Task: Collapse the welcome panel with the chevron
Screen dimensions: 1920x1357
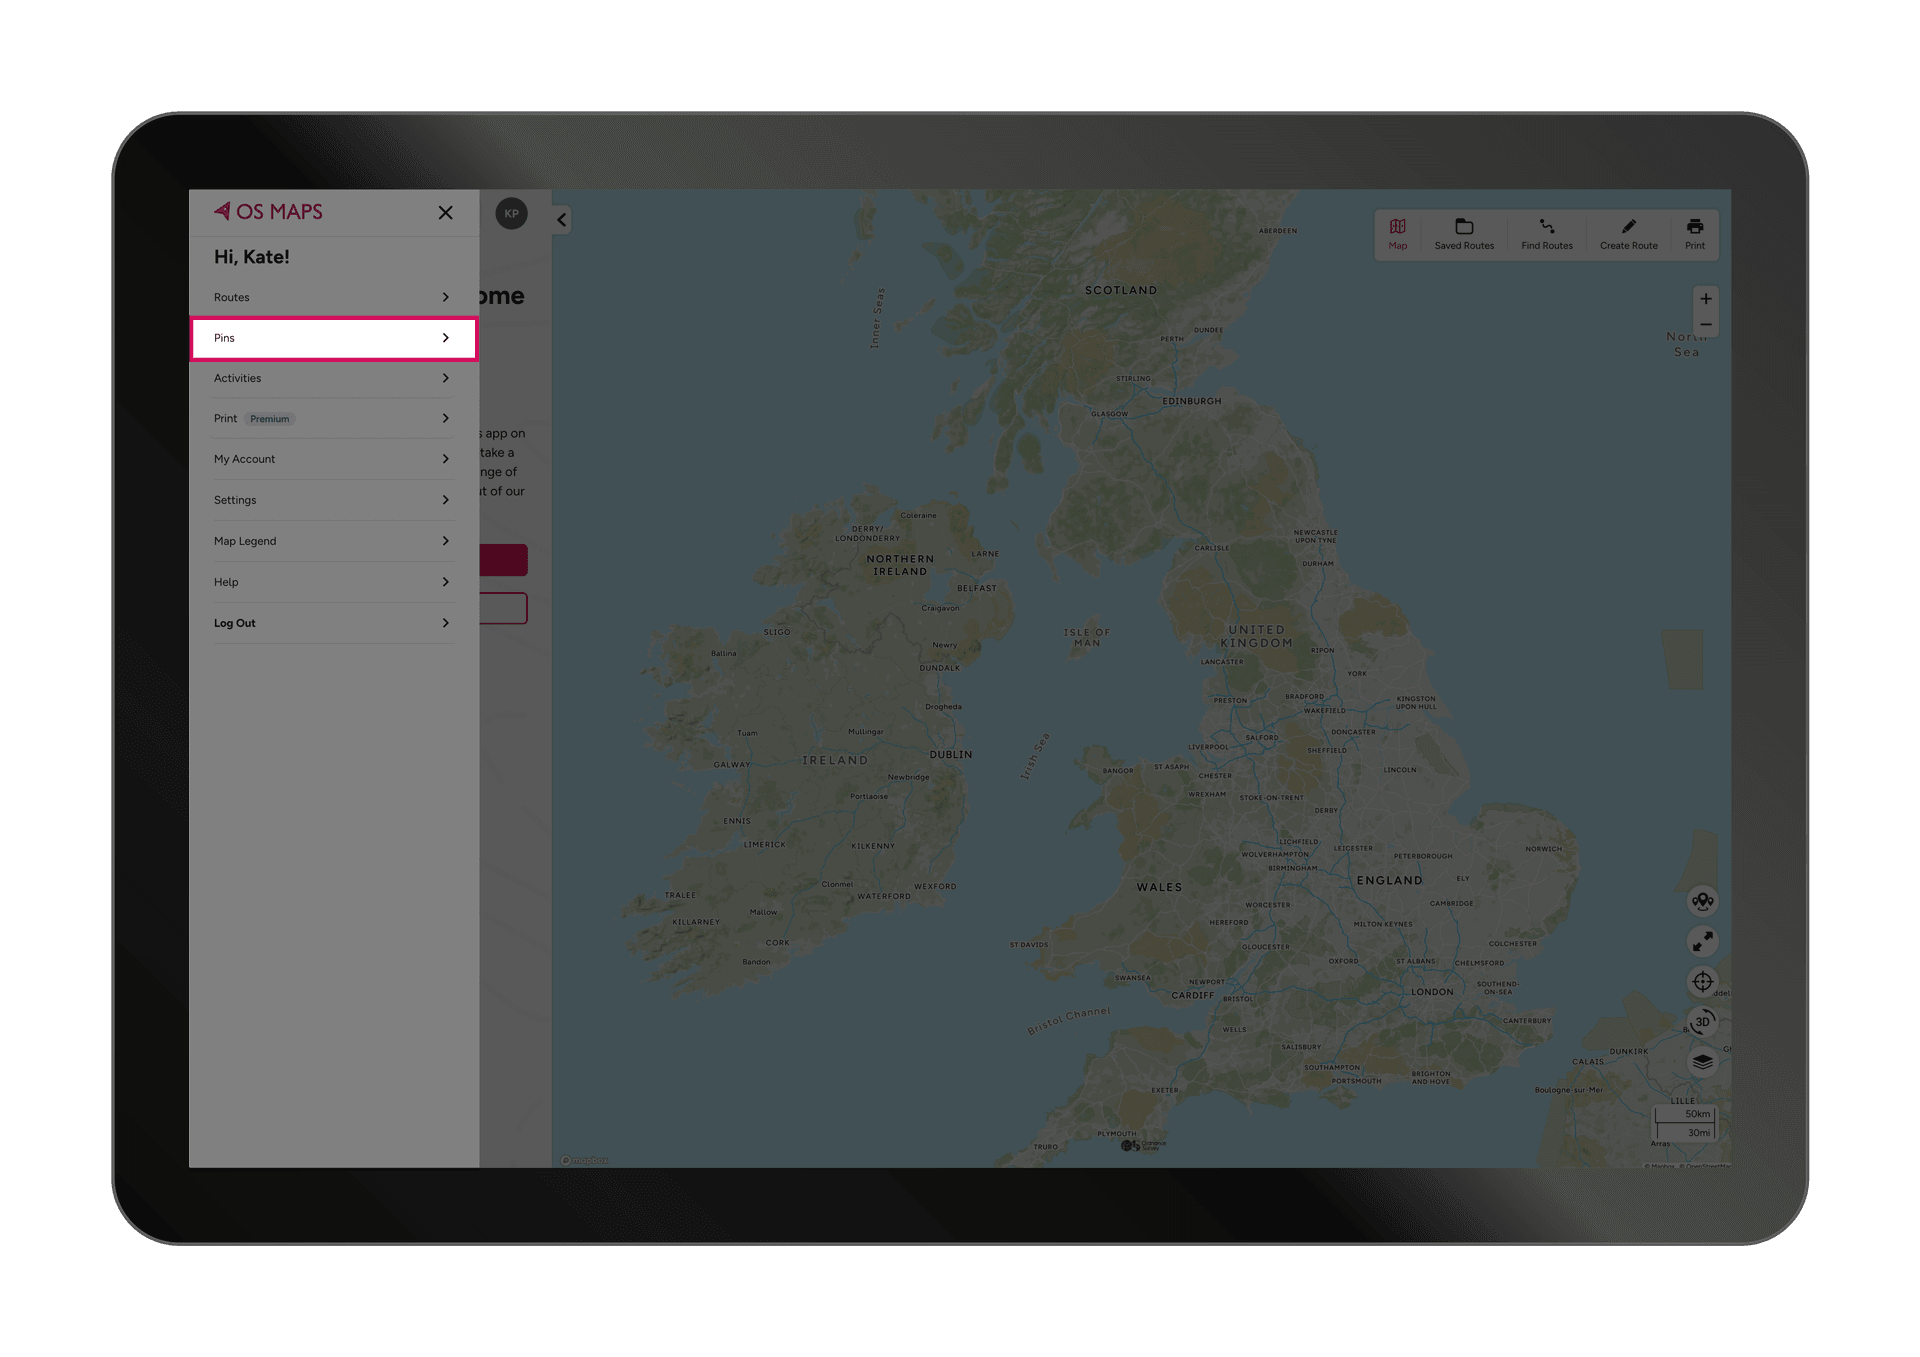Action: click(561, 219)
